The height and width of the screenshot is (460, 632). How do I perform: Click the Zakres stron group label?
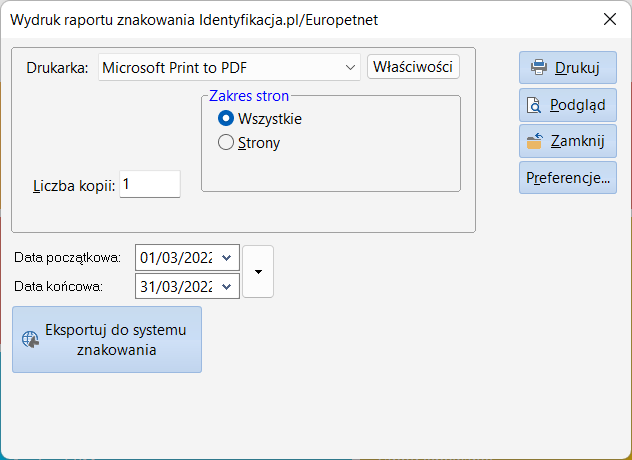click(249, 96)
